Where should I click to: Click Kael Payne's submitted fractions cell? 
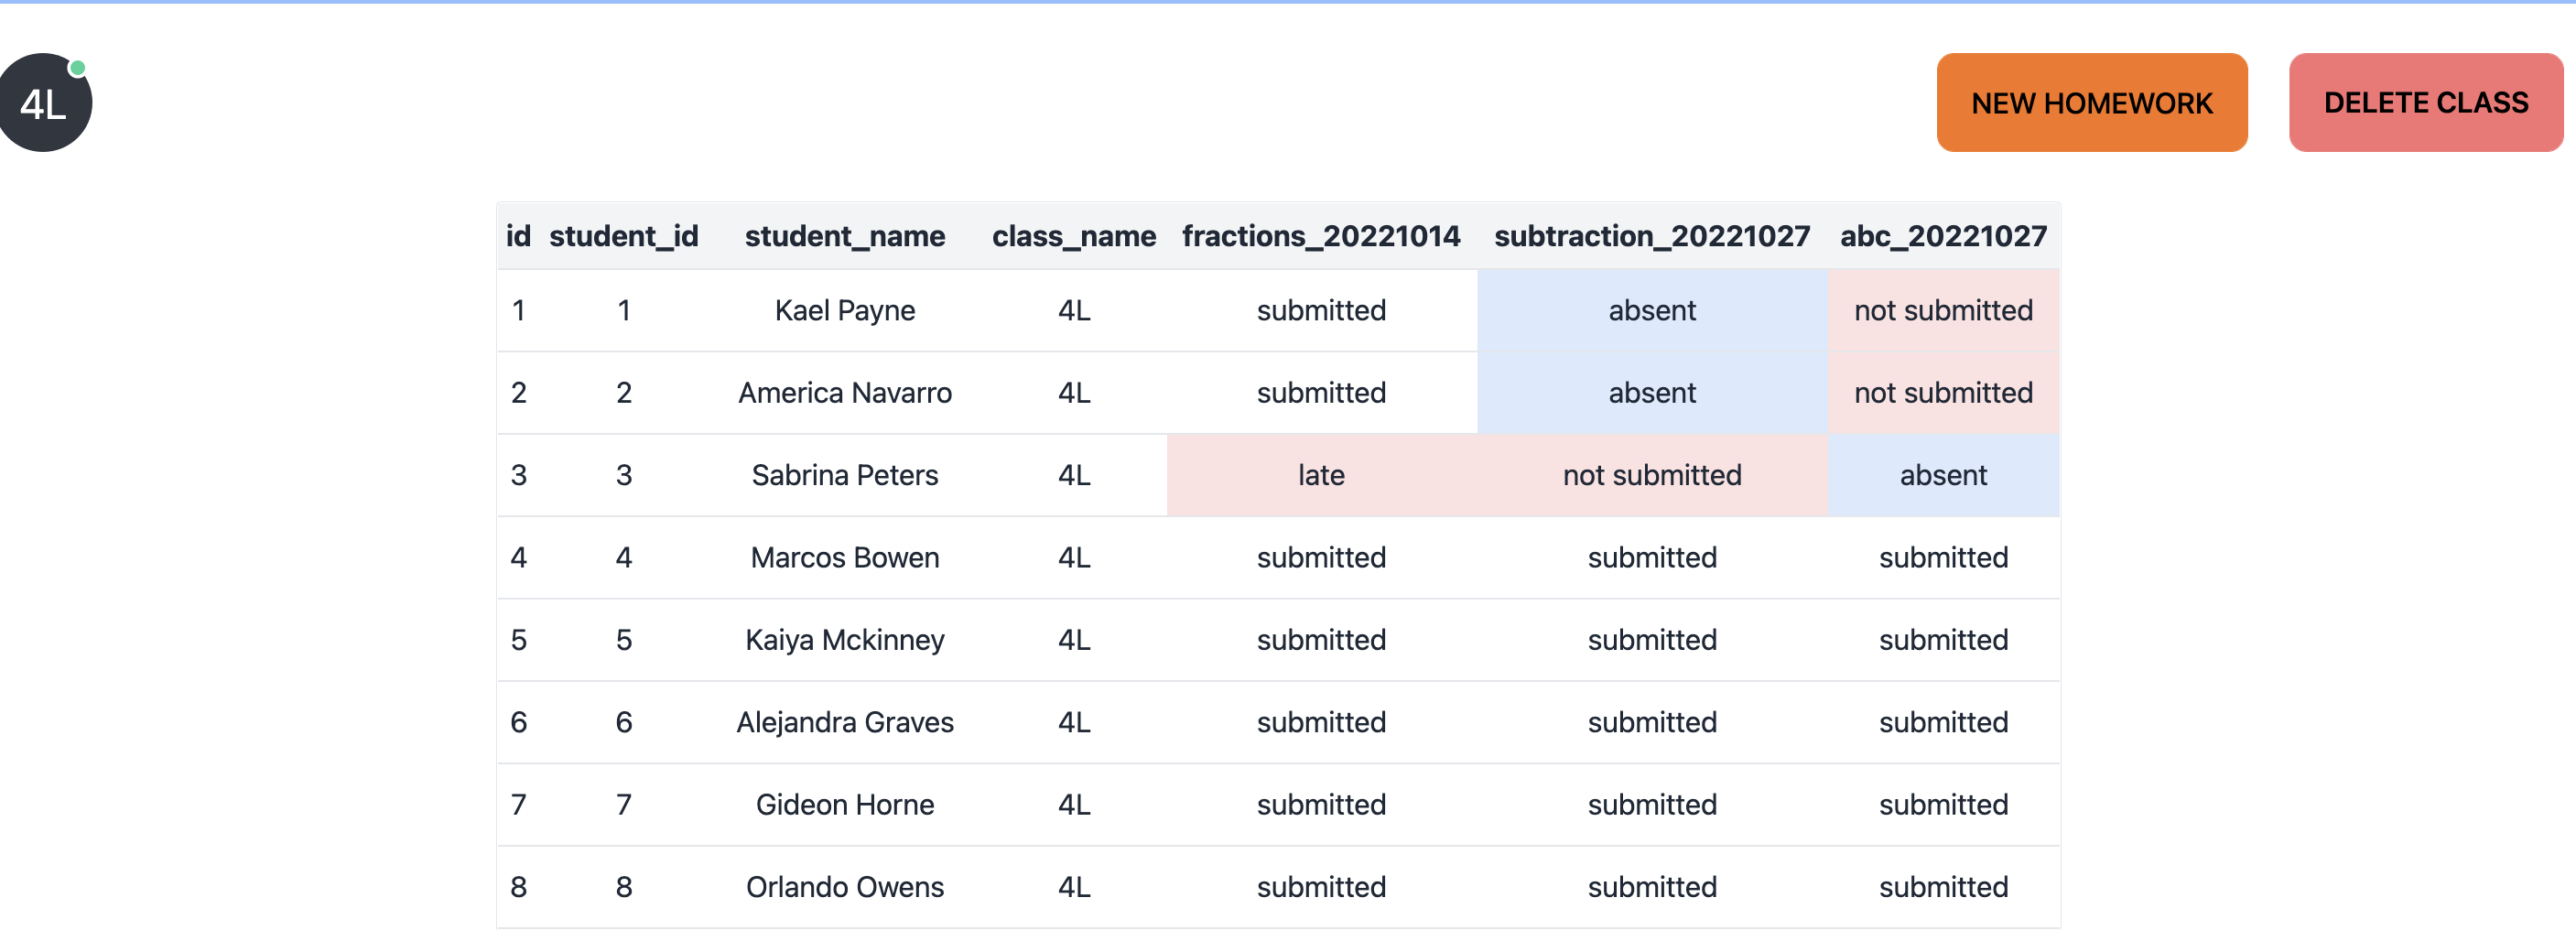(x=1320, y=311)
